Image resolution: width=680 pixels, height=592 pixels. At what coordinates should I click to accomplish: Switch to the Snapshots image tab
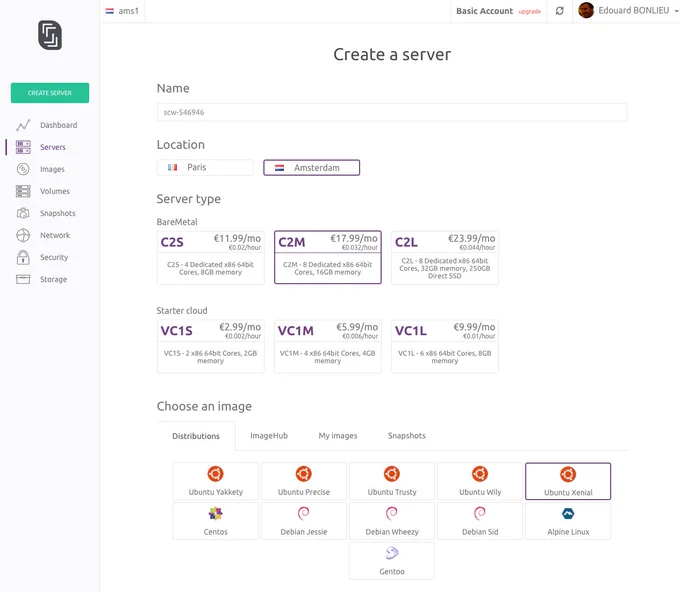407,435
